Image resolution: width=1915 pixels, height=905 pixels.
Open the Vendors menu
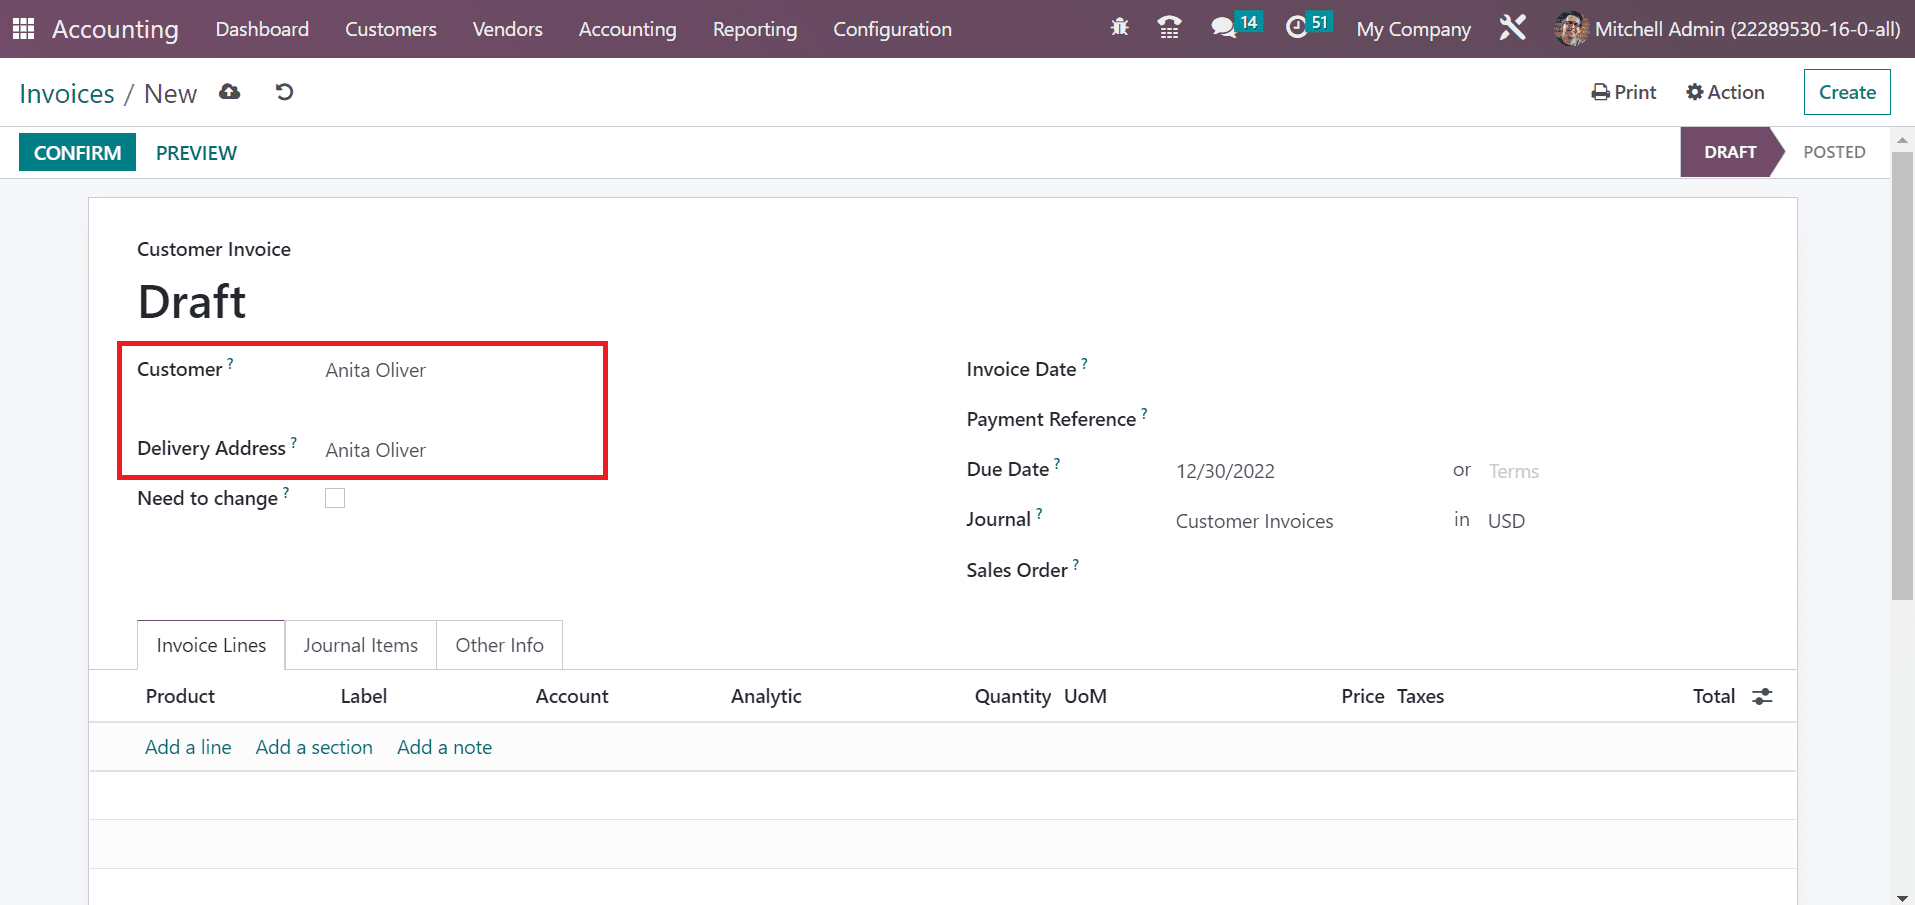[x=508, y=29]
